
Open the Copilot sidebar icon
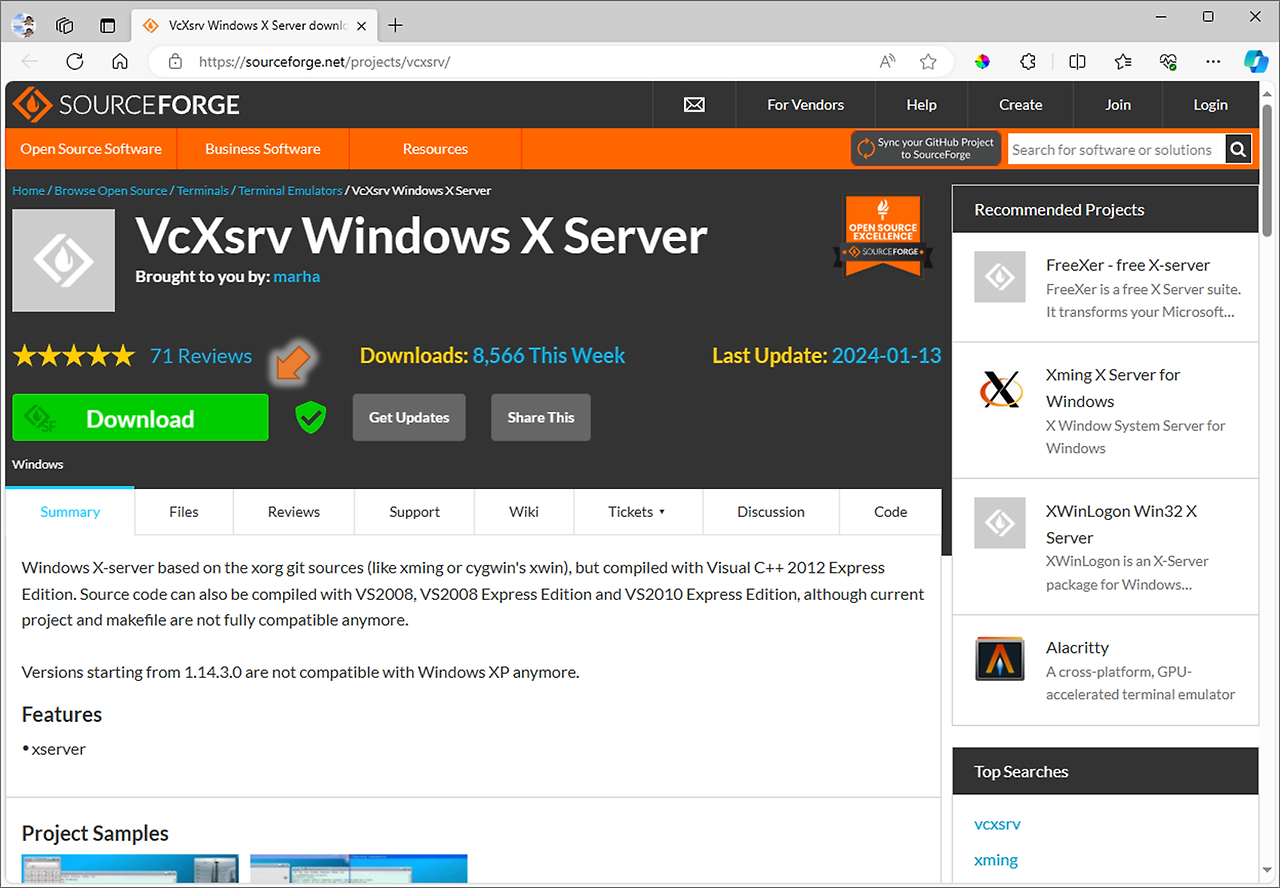tap(1256, 62)
